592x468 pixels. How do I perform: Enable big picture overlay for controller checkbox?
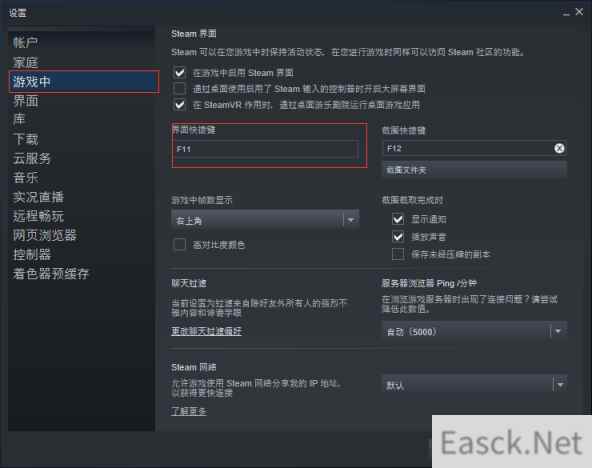click(180, 89)
